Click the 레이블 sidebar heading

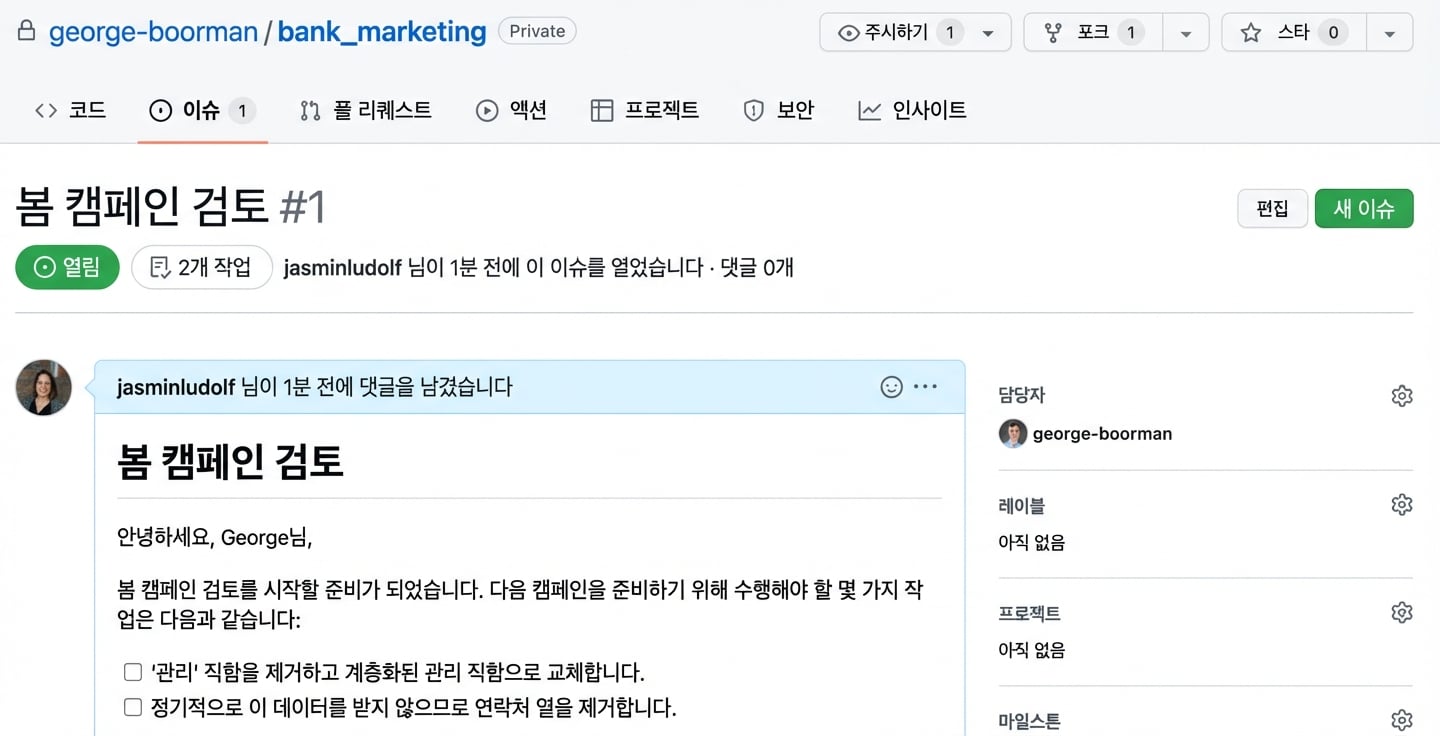tap(1022, 506)
